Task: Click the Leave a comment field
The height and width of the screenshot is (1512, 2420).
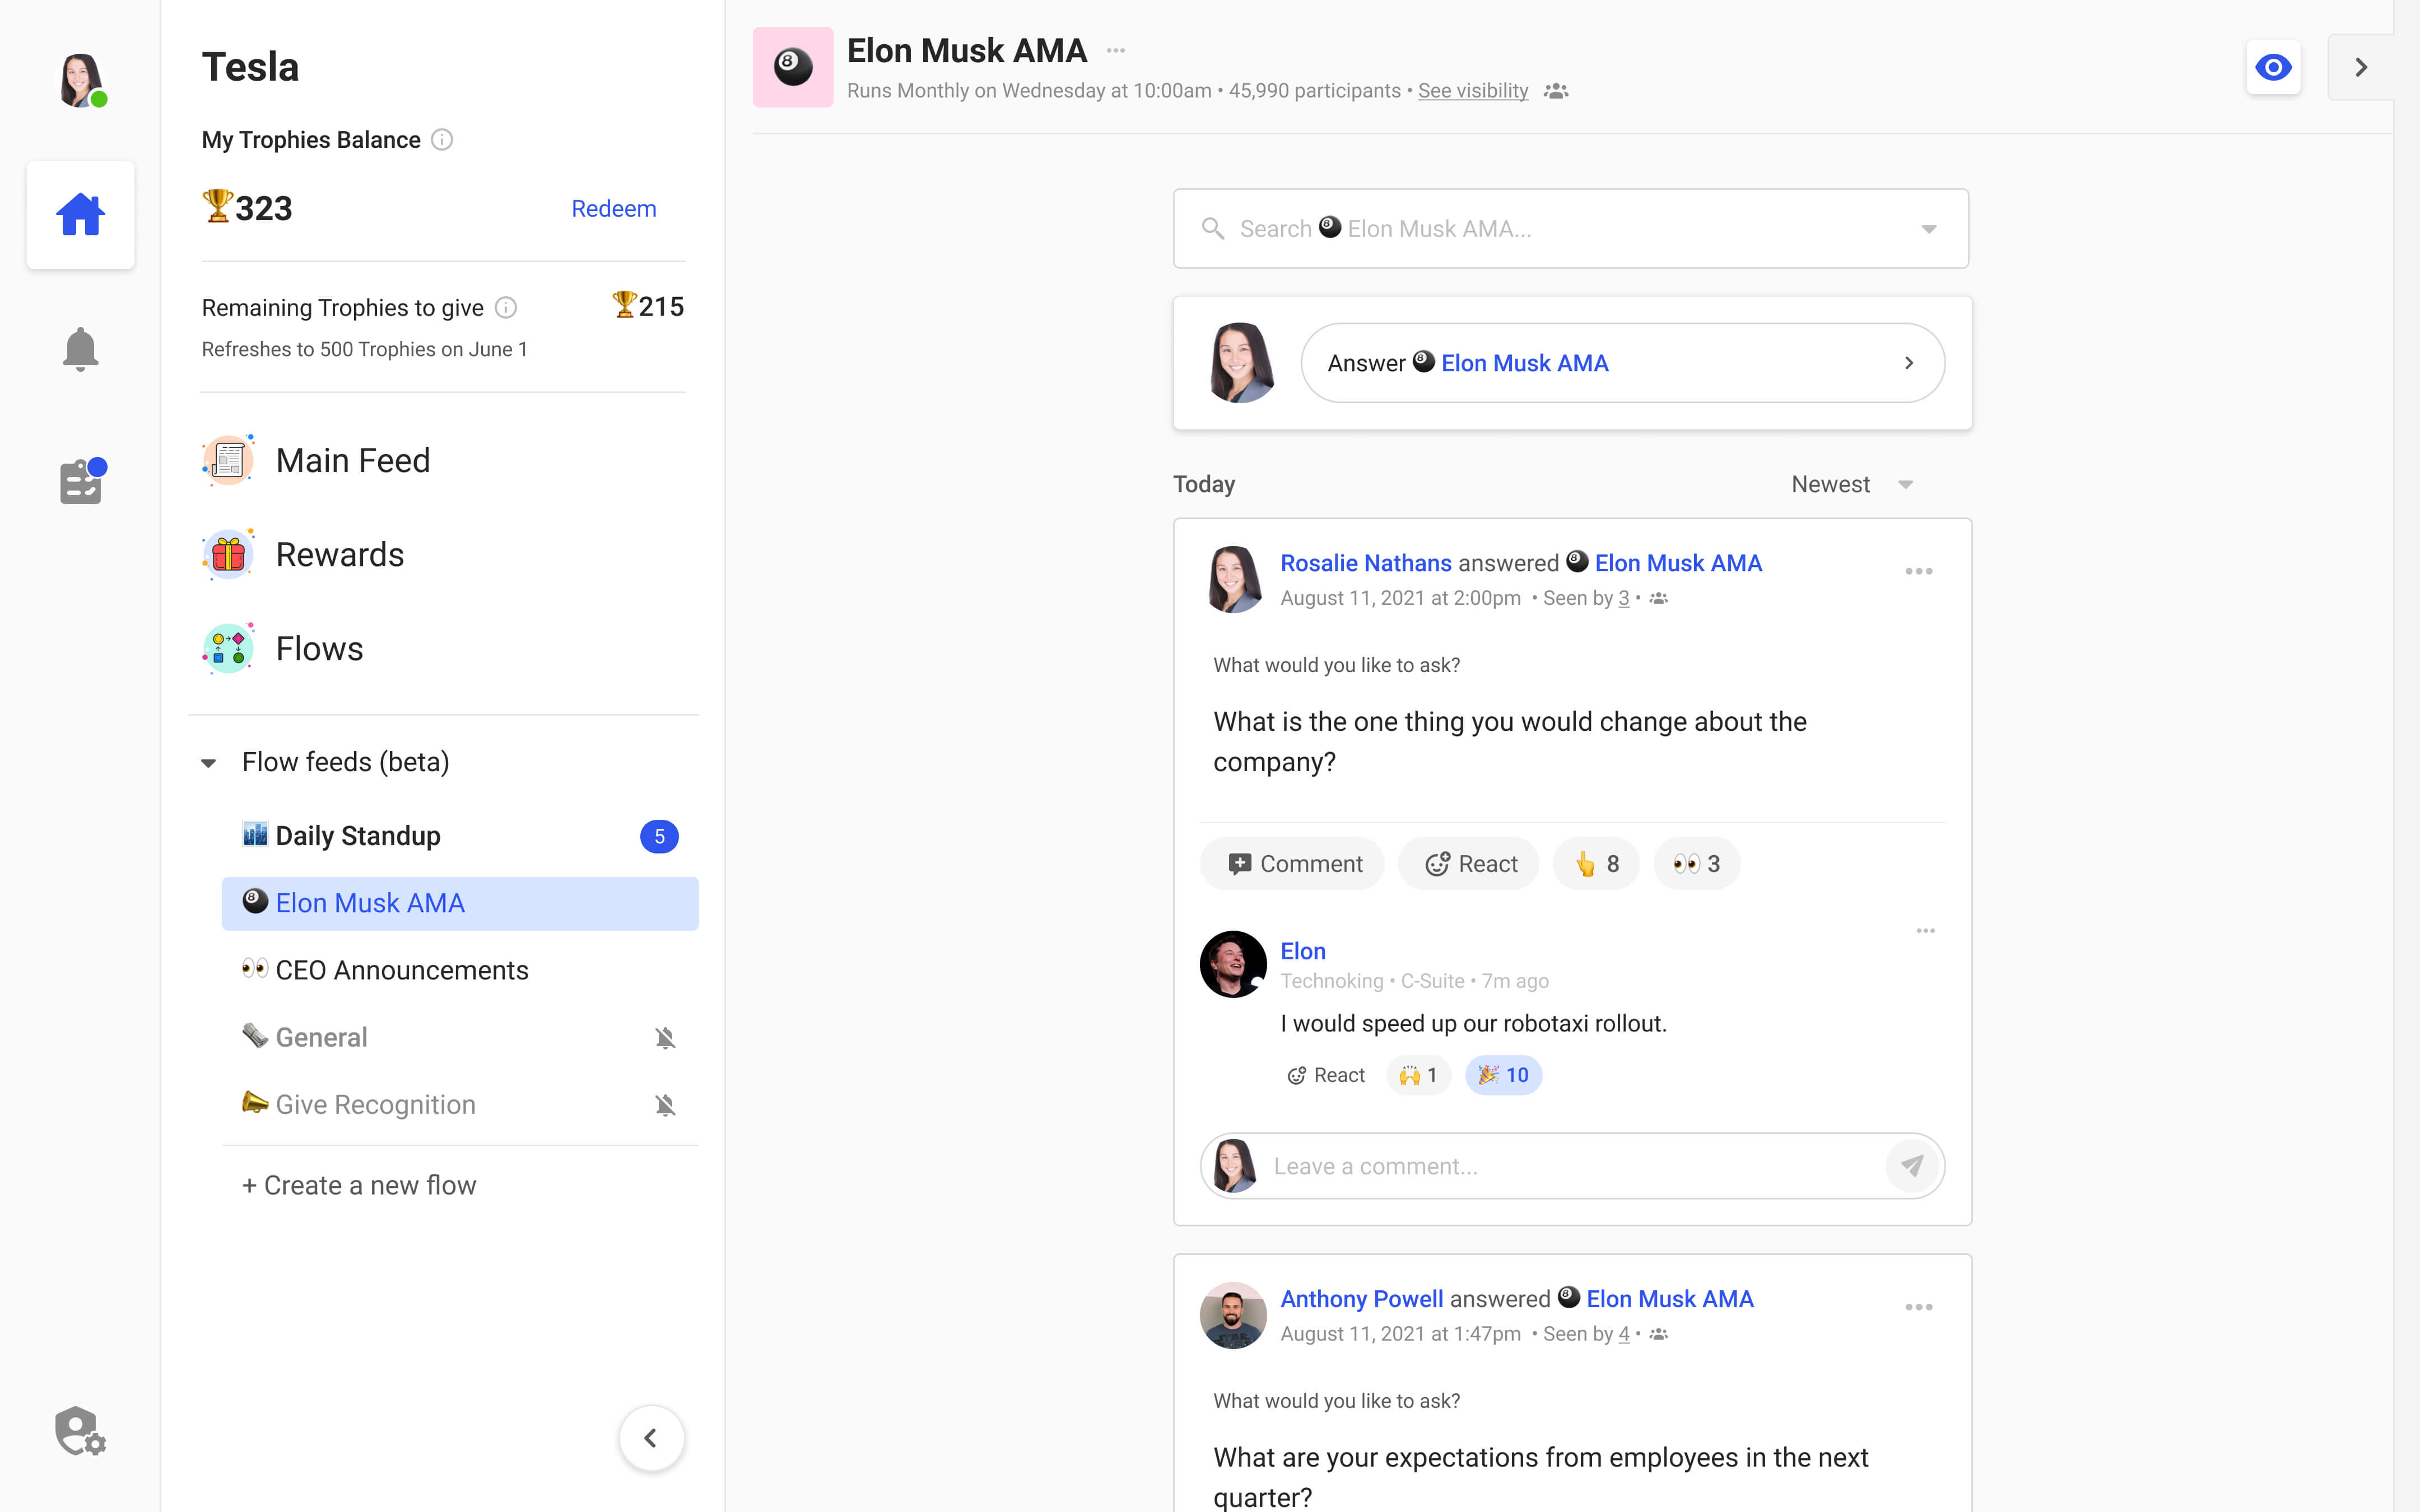Action: 1571,1166
